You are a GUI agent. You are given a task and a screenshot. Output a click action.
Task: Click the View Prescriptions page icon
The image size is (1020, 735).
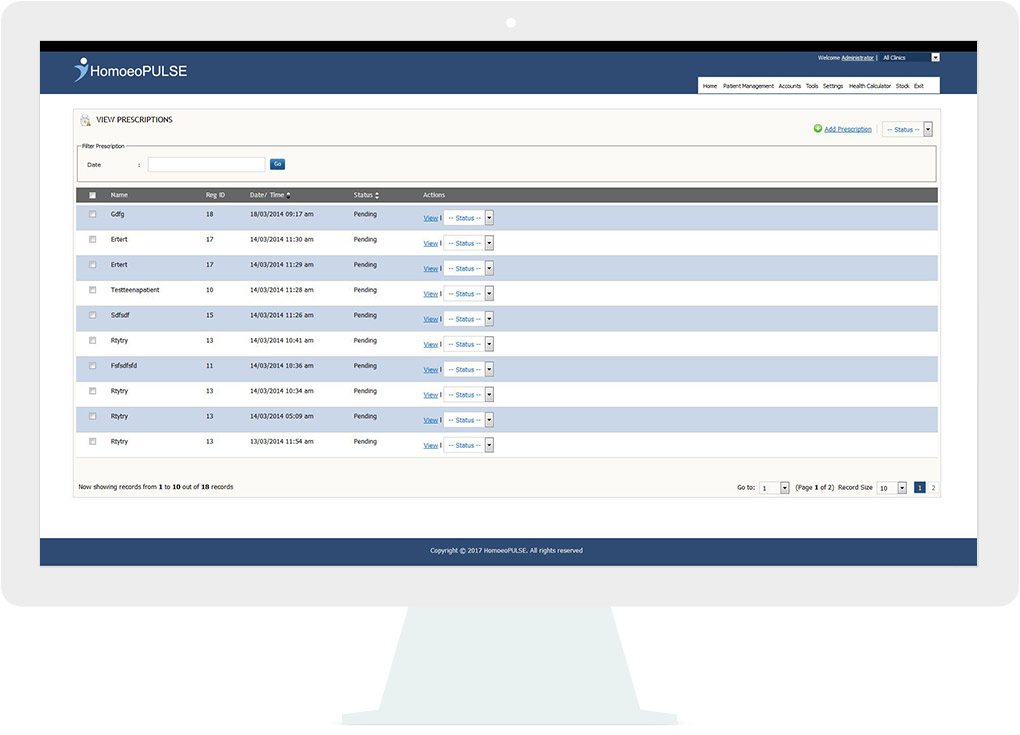point(85,121)
